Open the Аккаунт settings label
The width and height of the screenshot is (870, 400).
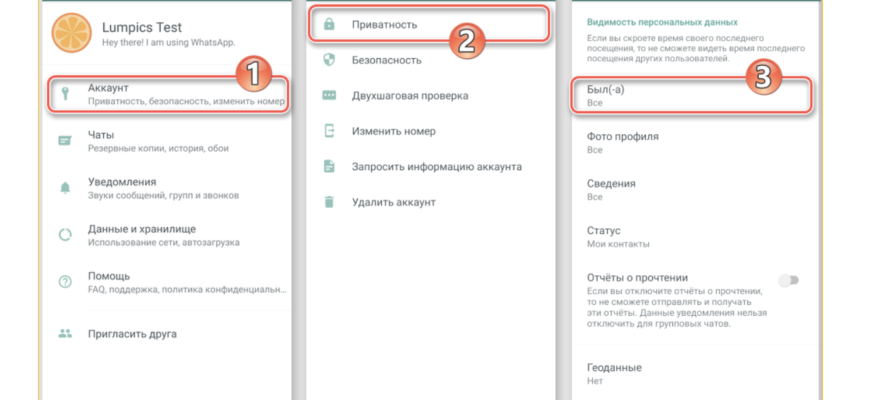(108, 88)
